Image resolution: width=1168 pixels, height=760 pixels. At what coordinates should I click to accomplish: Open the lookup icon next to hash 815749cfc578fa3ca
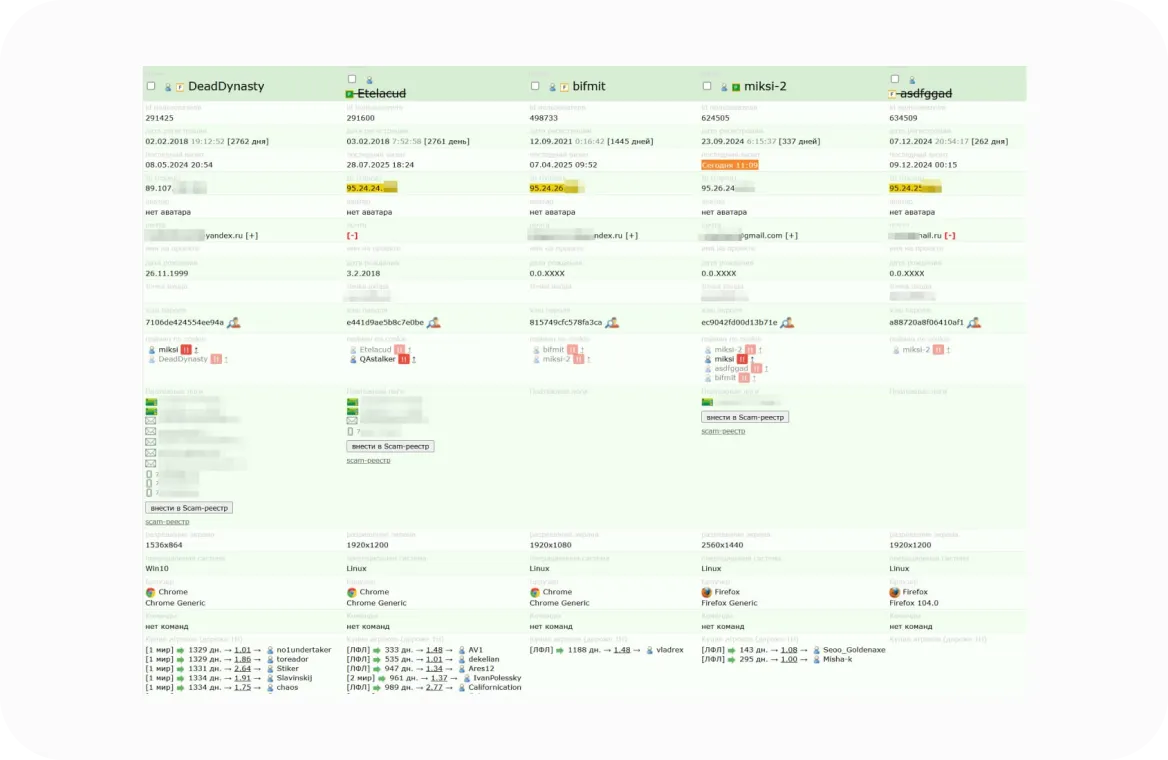[611, 323]
